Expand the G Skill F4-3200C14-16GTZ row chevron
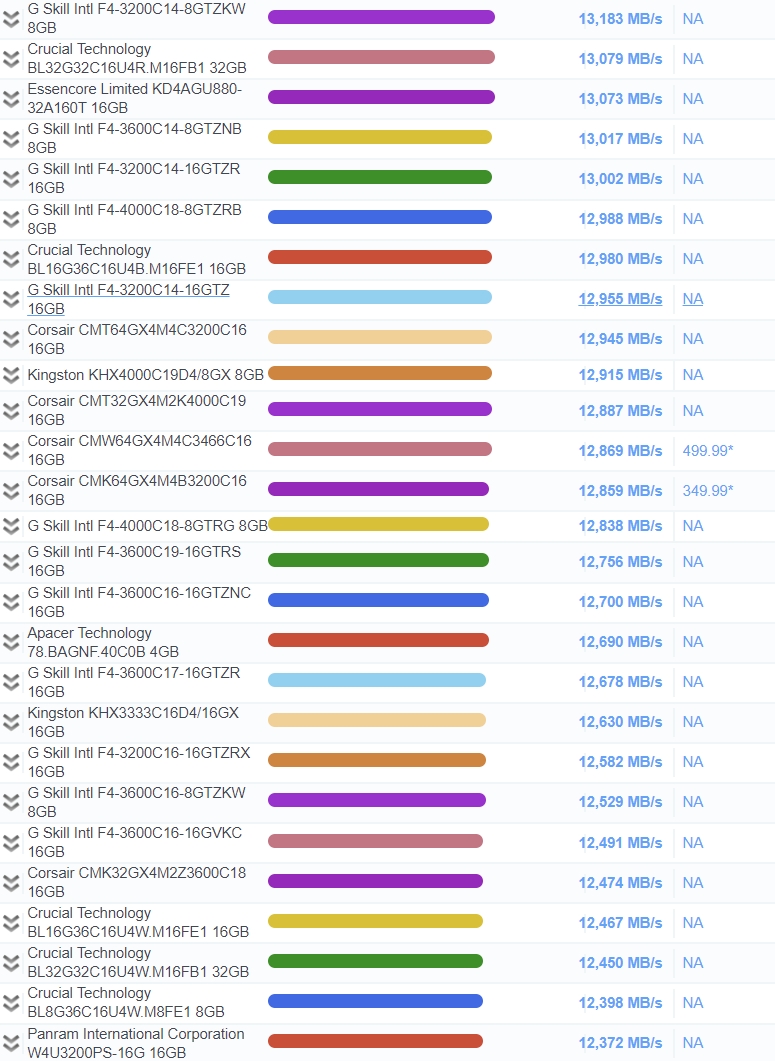Image resolution: width=775 pixels, height=1061 pixels. 11,298
